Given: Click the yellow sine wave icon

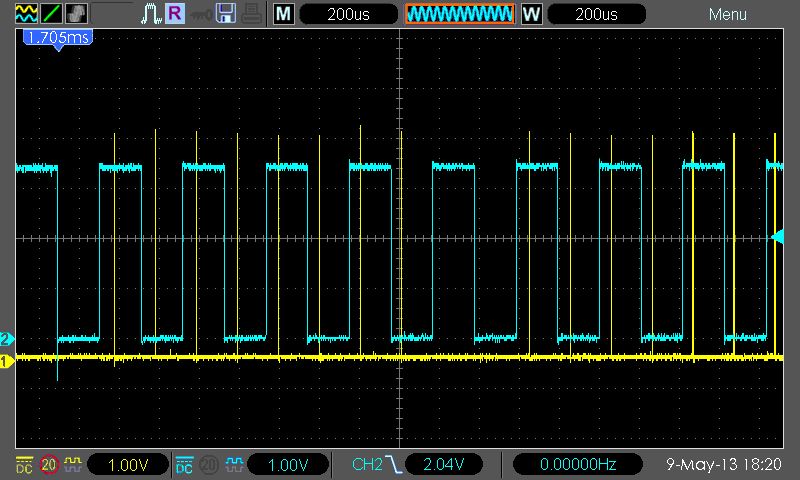Looking at the screenshot, I should point(26,14).
